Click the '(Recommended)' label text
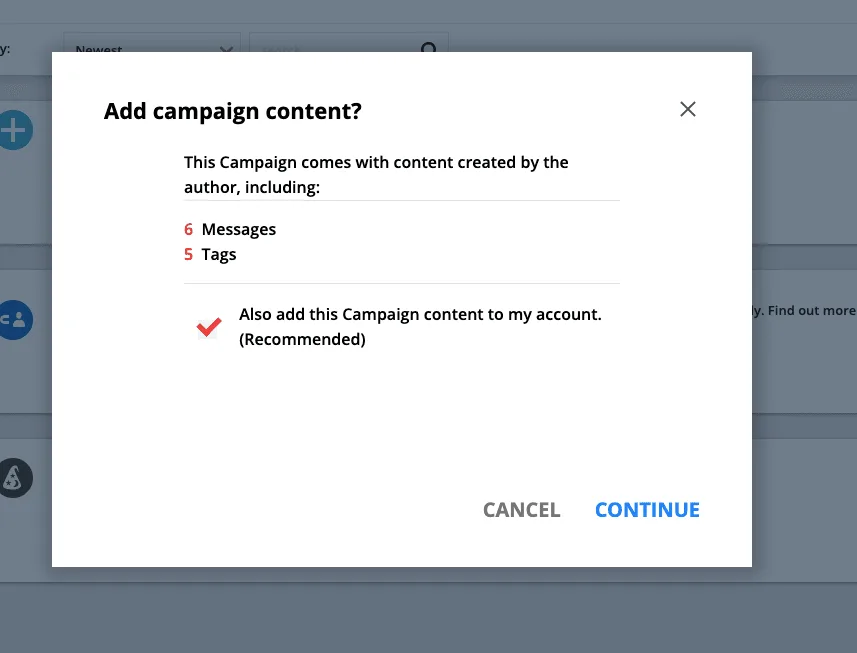Viewport: 857px width, 653px height. click(x=302, y=339)
